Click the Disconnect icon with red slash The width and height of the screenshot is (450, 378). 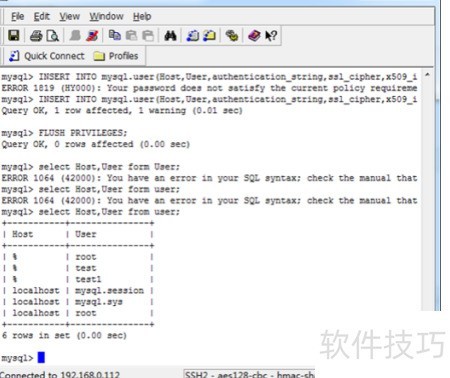tap(92, 36)
